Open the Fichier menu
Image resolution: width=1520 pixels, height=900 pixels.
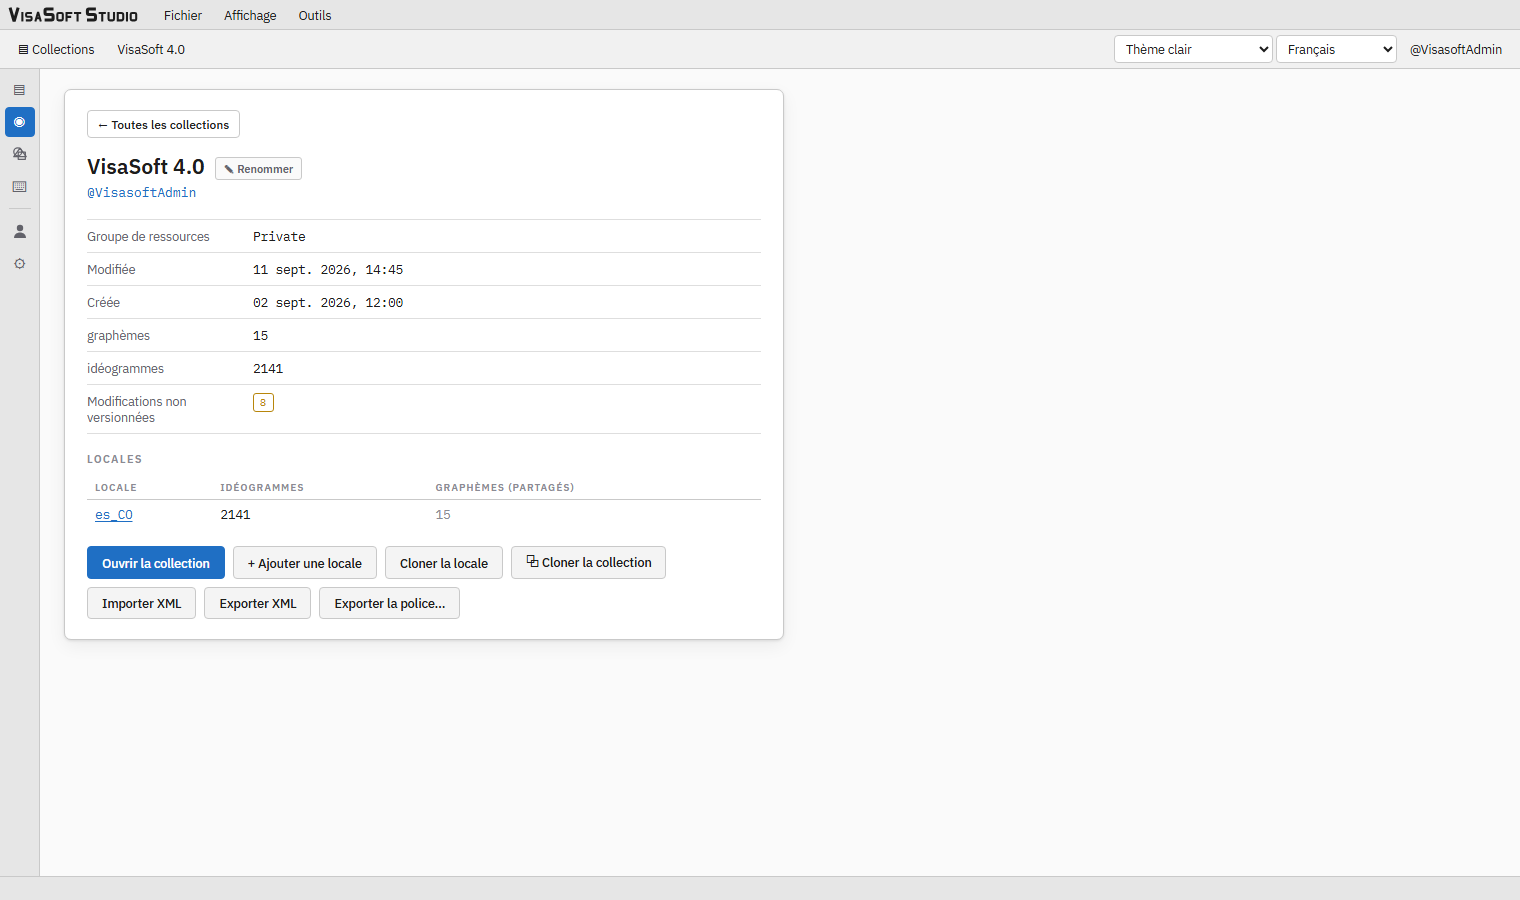(183, 15)
